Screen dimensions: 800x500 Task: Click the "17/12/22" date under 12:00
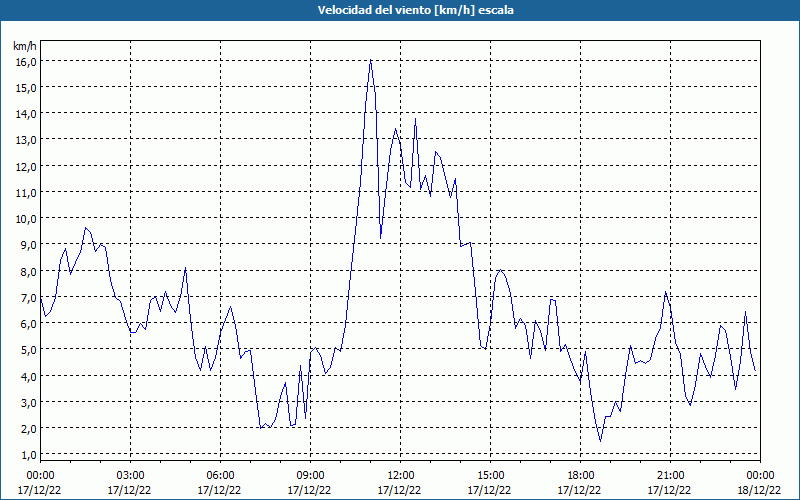399,490
